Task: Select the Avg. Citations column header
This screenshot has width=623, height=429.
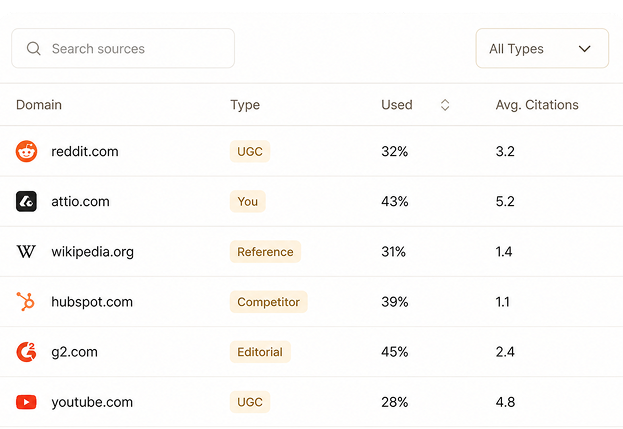Action: click(537, 105)
